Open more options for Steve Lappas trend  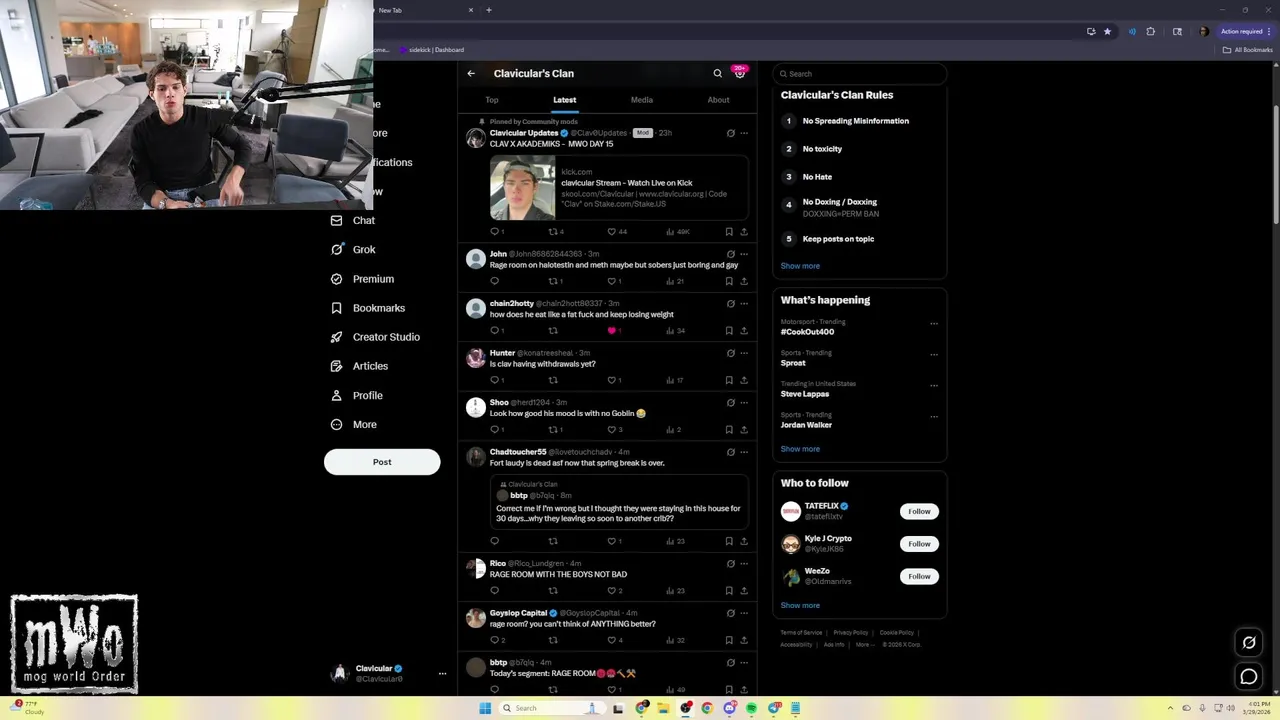934,385
